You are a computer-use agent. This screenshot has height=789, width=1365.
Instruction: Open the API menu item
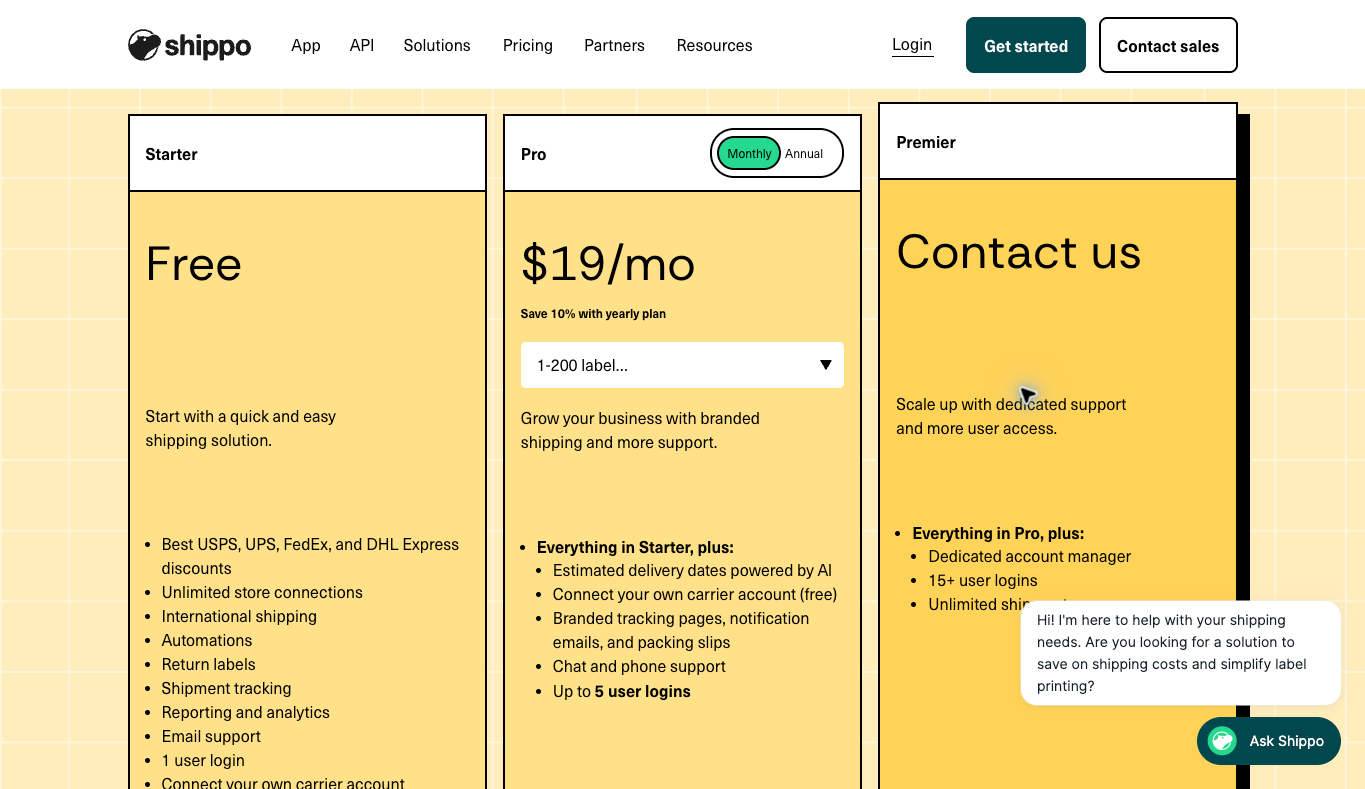(362, 45)
